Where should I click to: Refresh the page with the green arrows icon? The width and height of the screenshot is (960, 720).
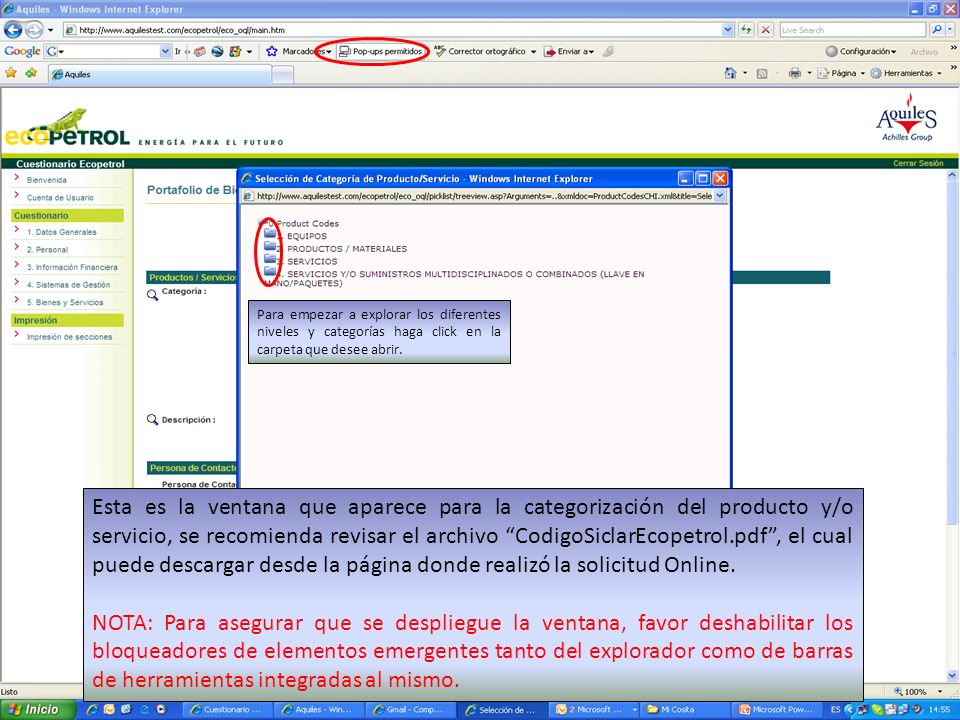click(746, 29)
